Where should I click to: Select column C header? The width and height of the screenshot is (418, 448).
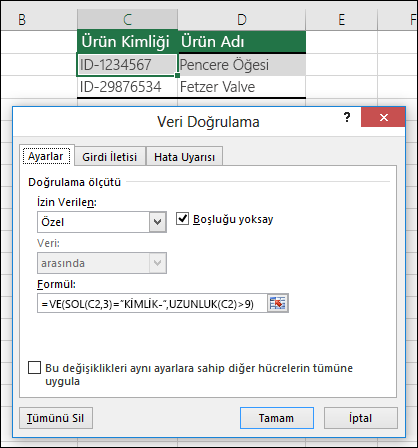[127, 20]
